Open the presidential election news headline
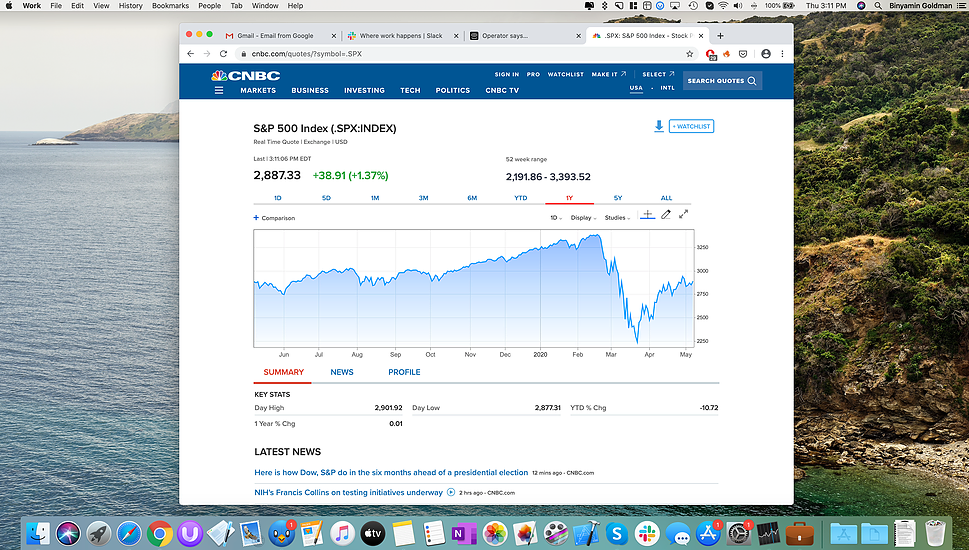 (391, 472)
